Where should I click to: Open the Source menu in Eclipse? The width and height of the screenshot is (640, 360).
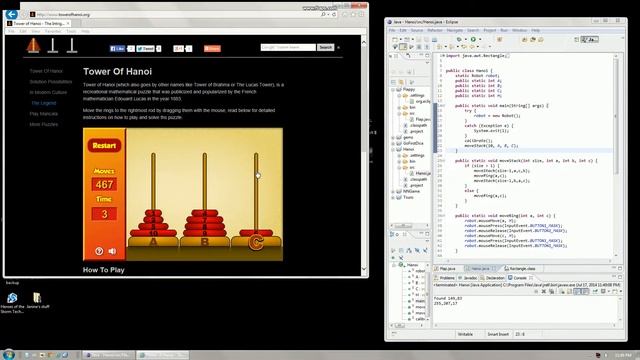(417, 30)
